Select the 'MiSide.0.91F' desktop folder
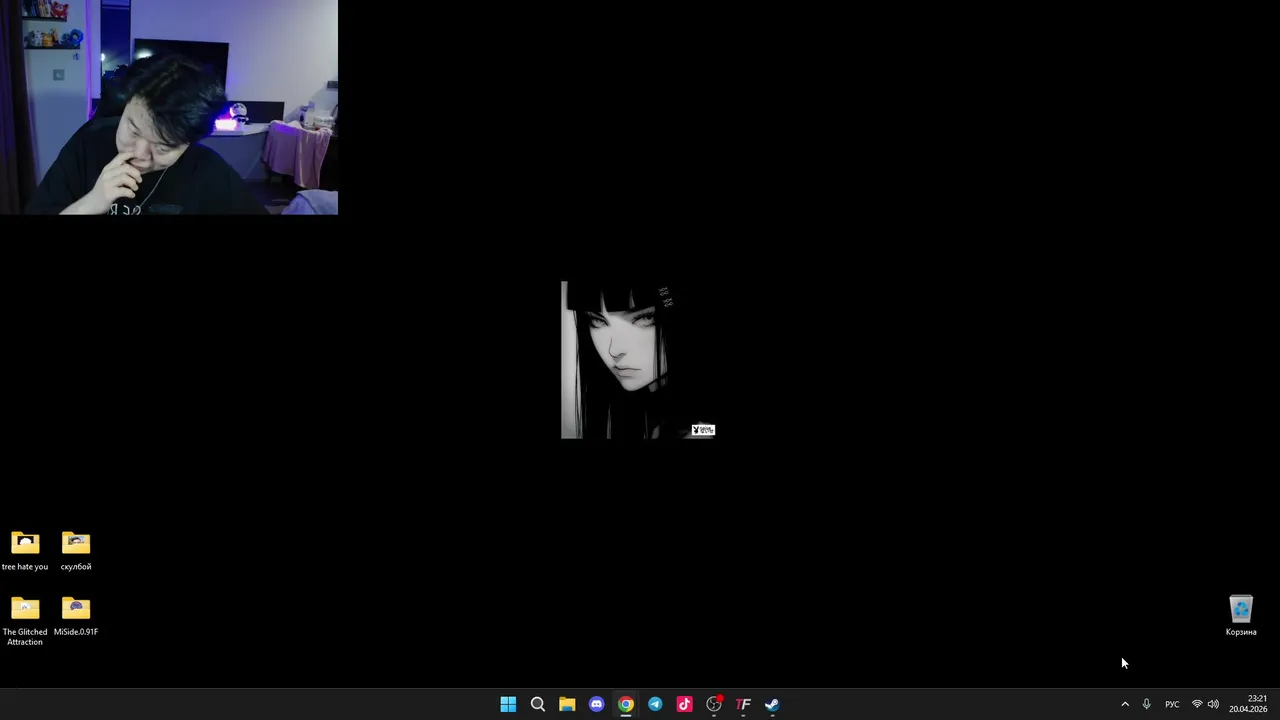The image size is (1280, 720). (x=76, y=616)
